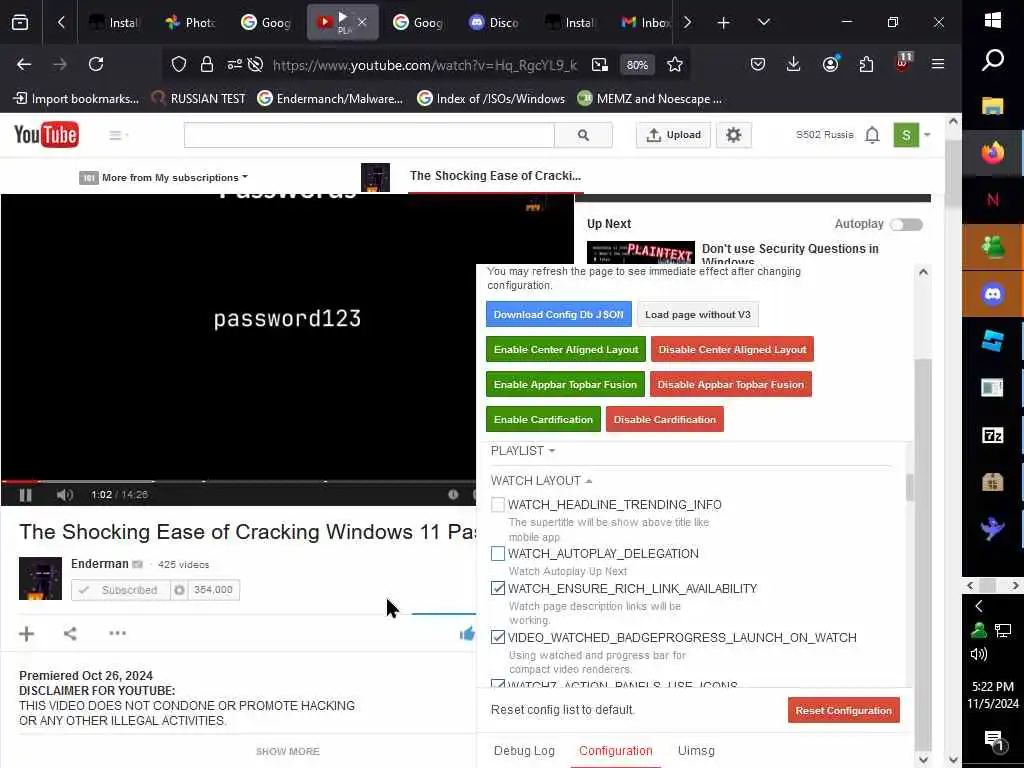
Task: Open the uBlock extension icon with badge
Action: pos(903,63)
